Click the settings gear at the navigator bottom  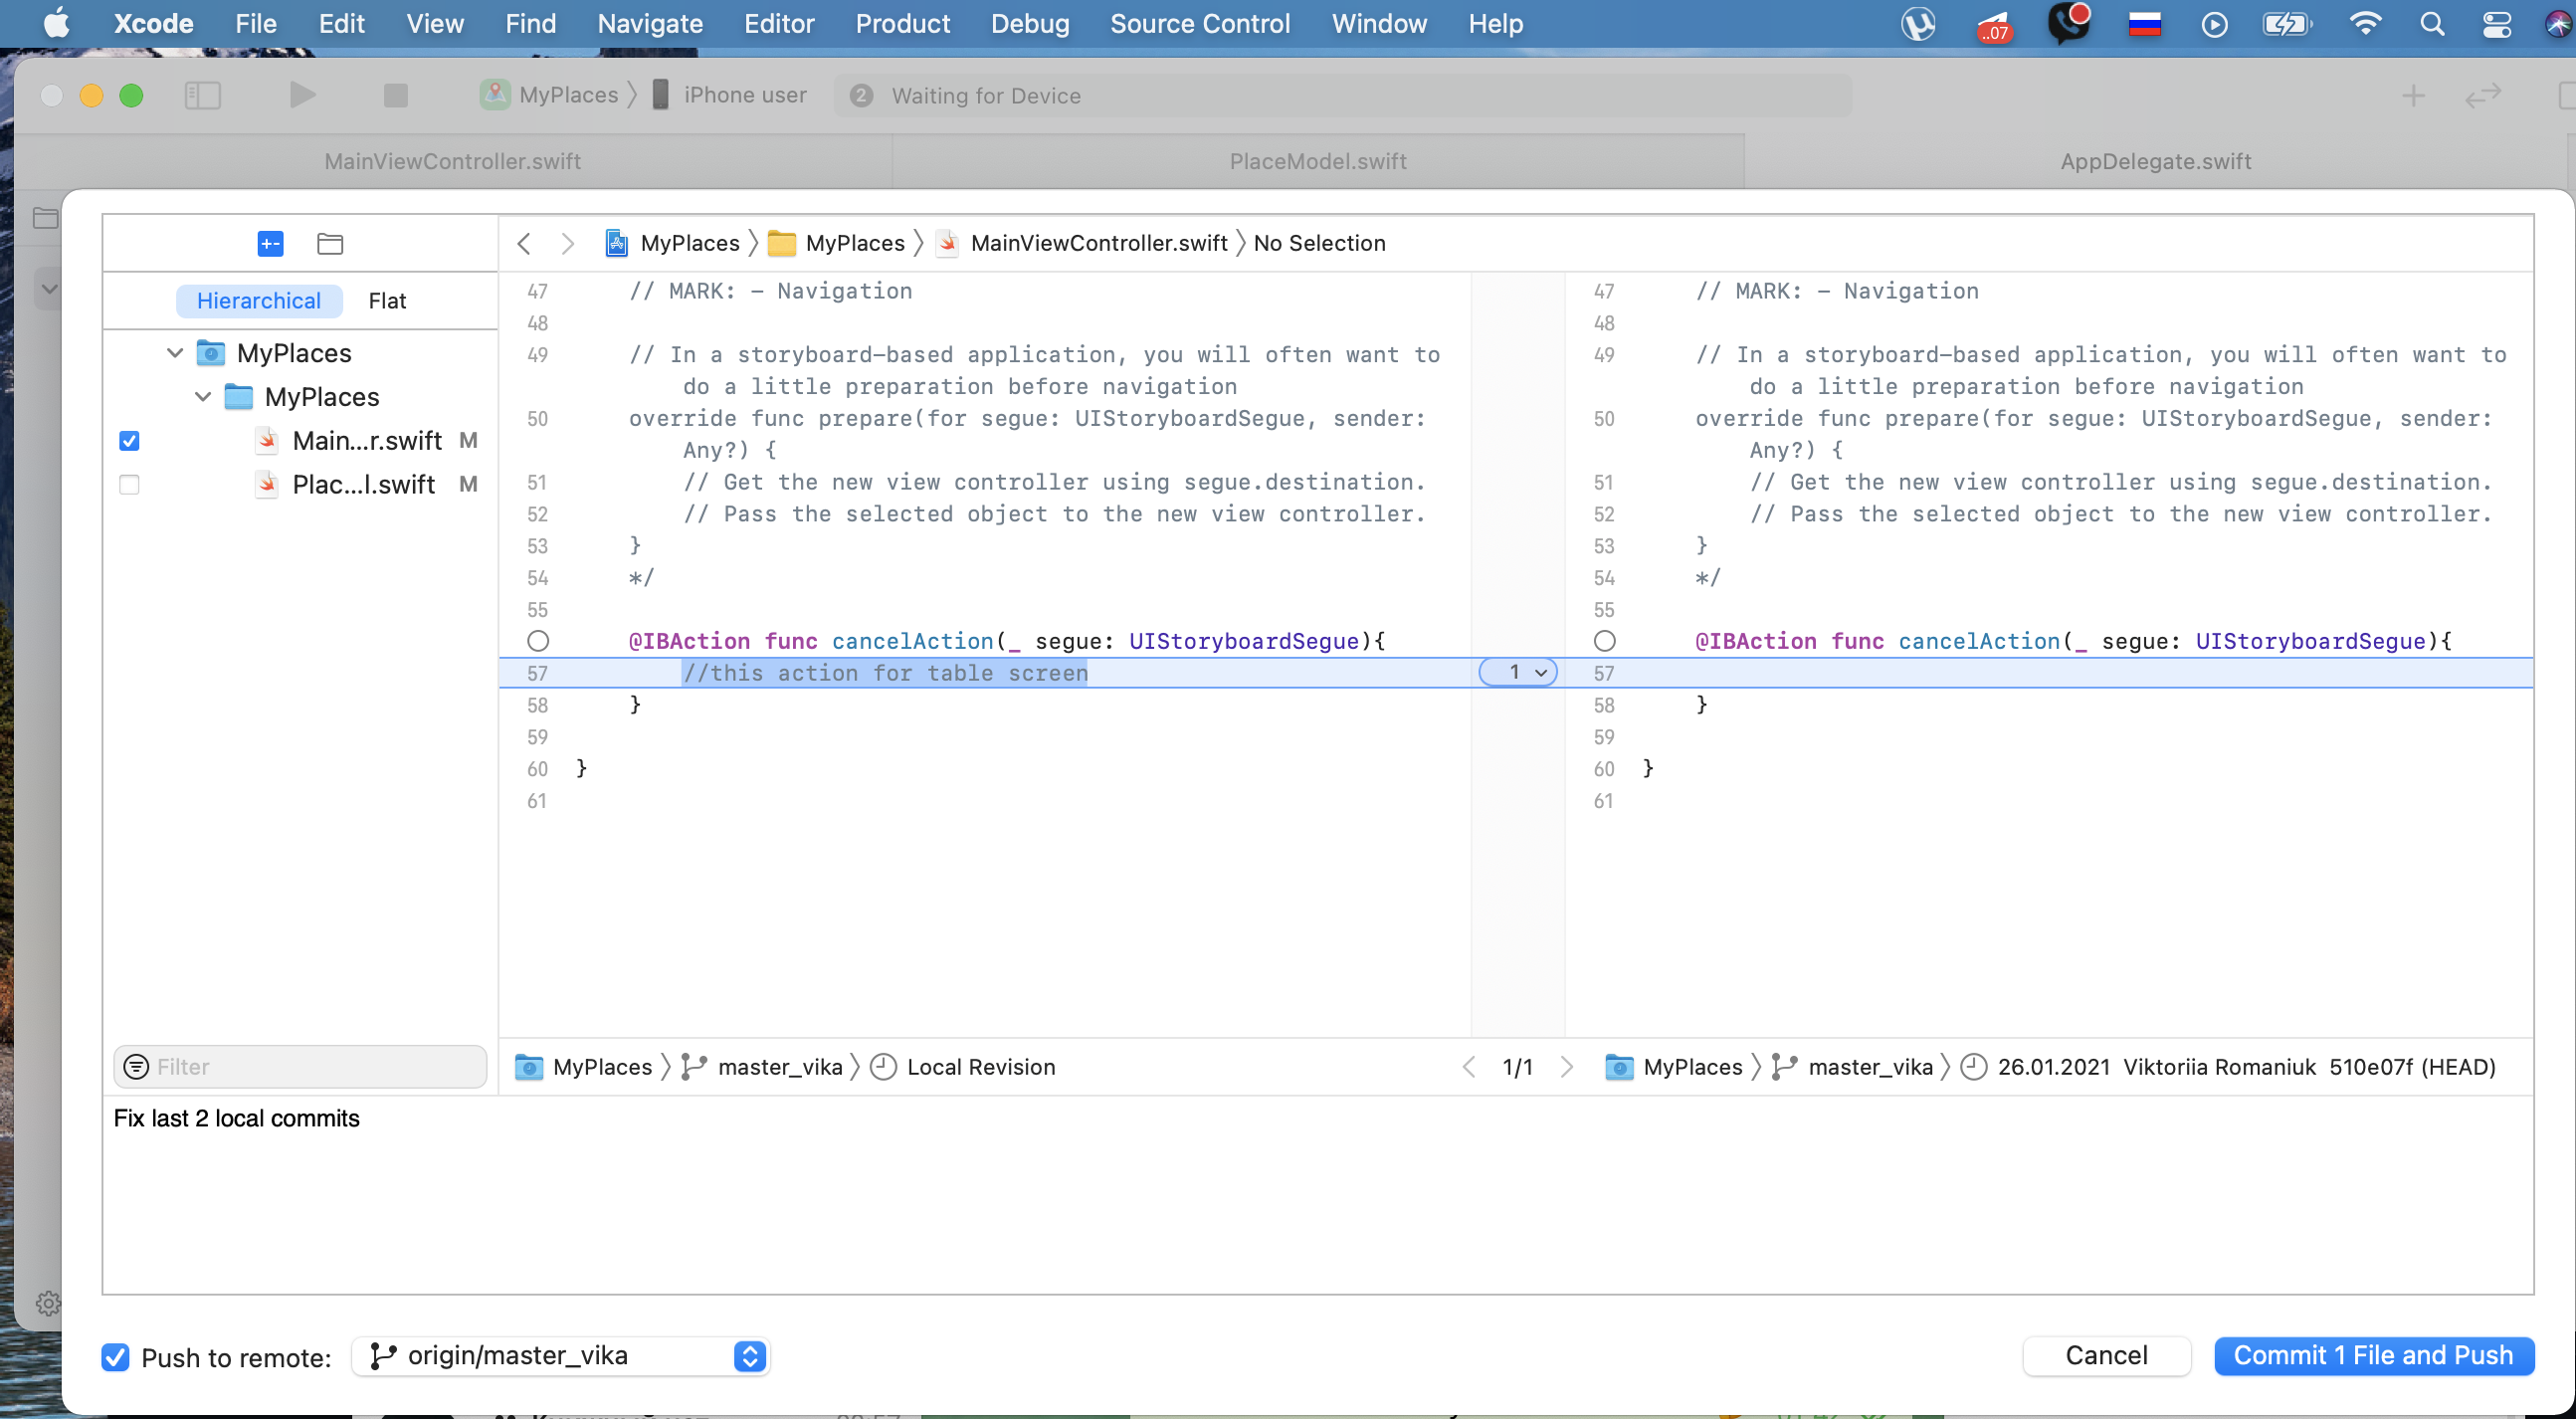tap(47, 1302)
